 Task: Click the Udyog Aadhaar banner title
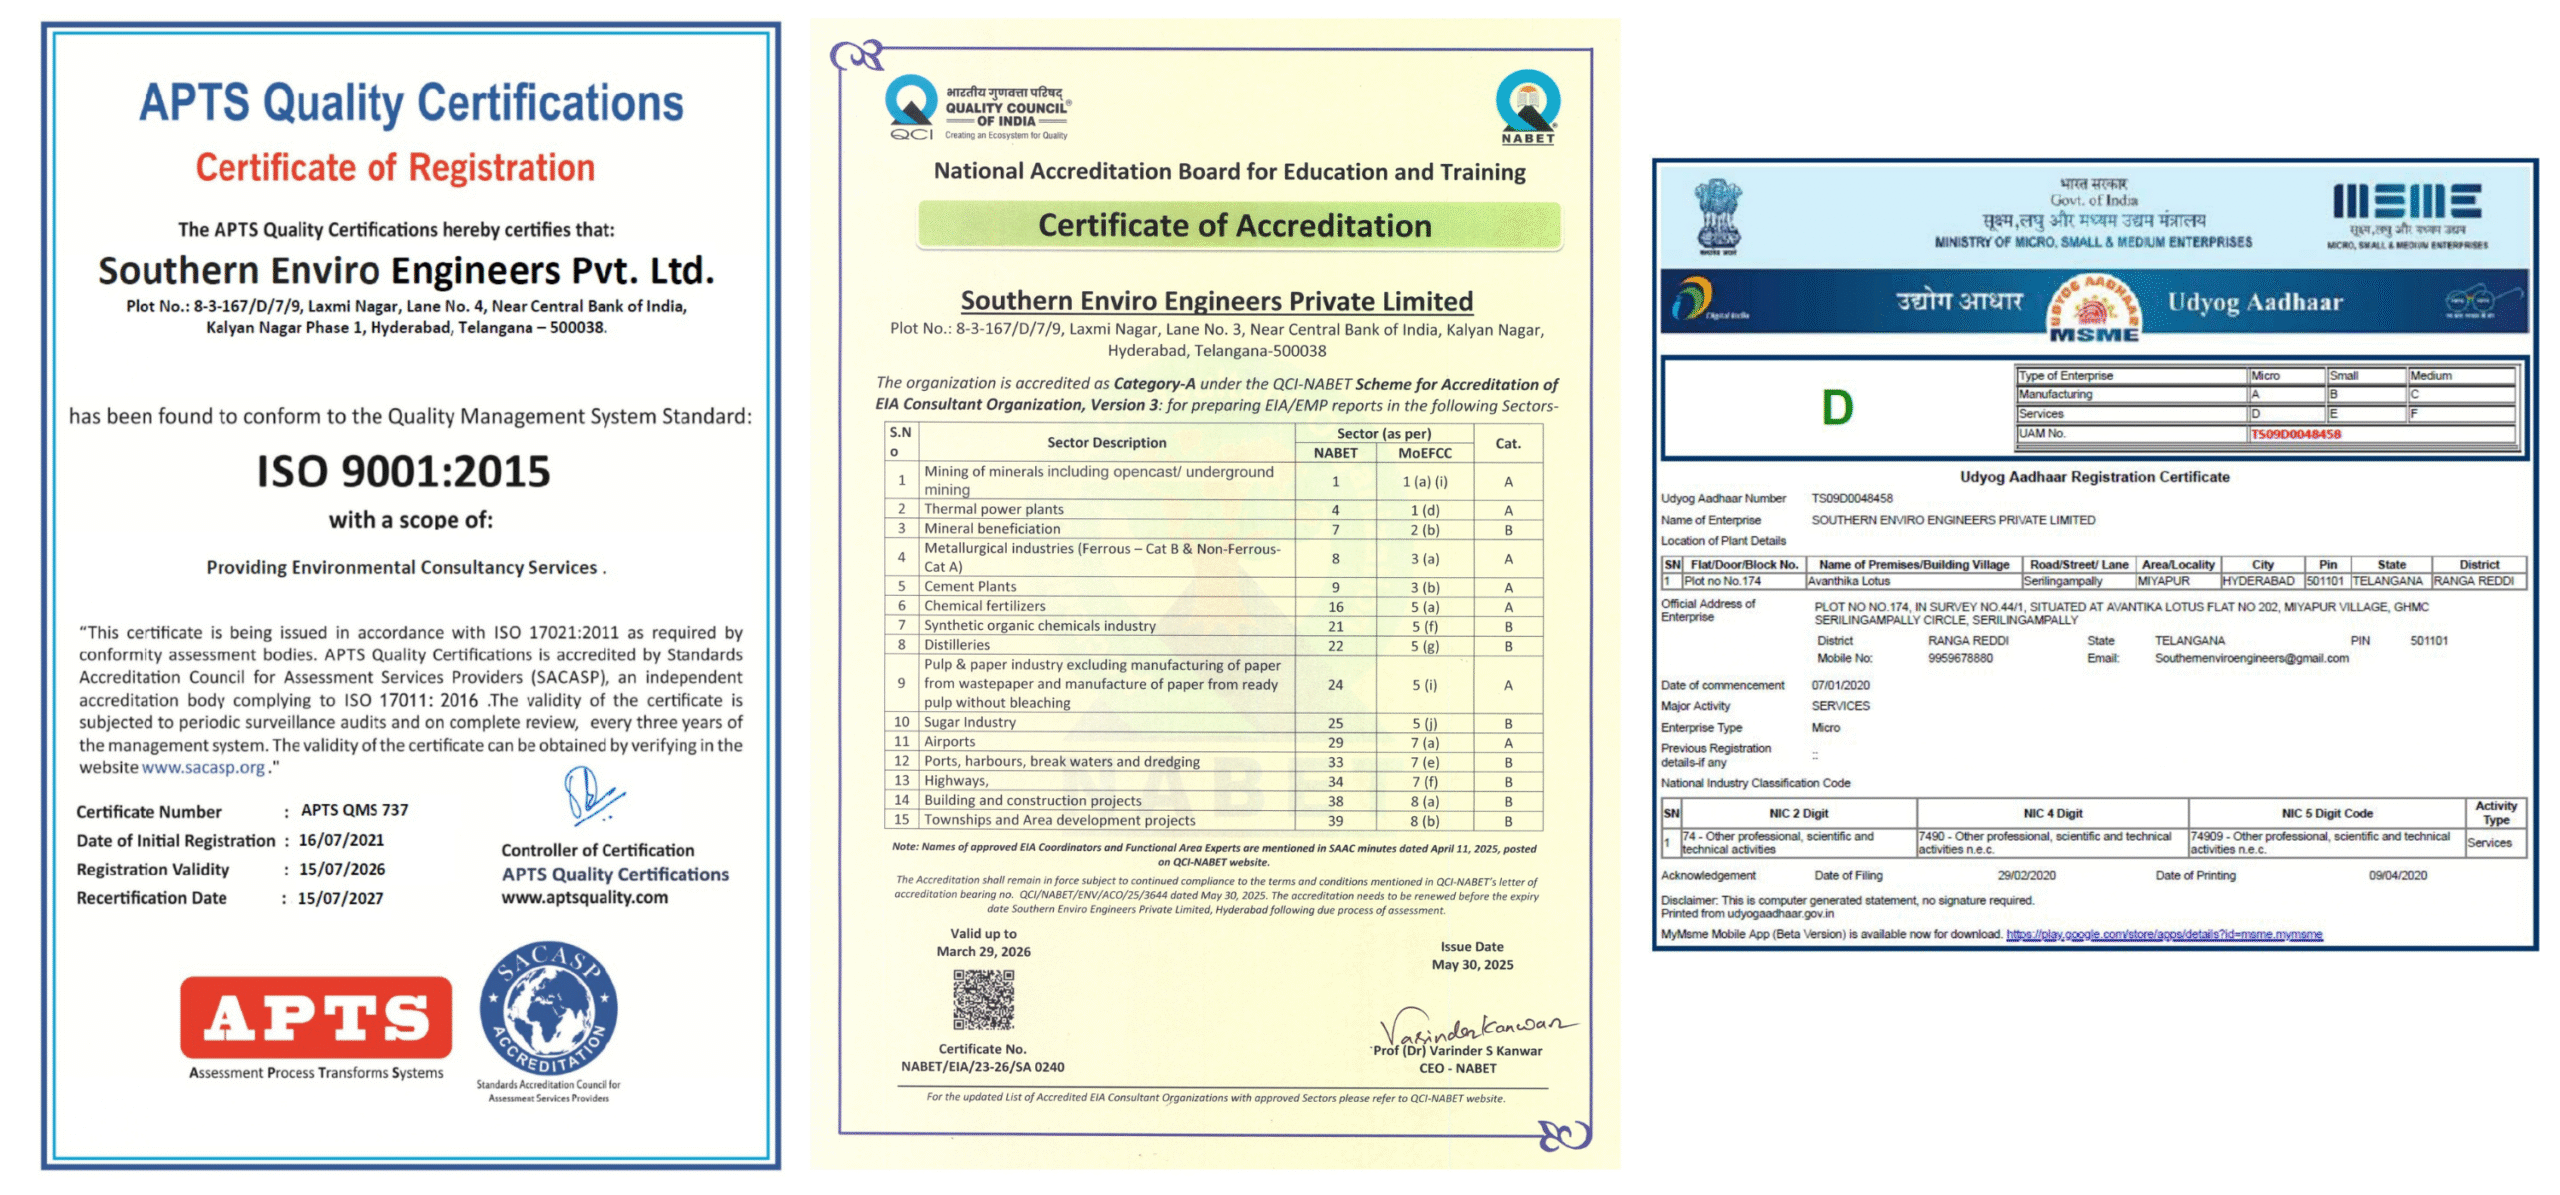[x=2254, y=303]
